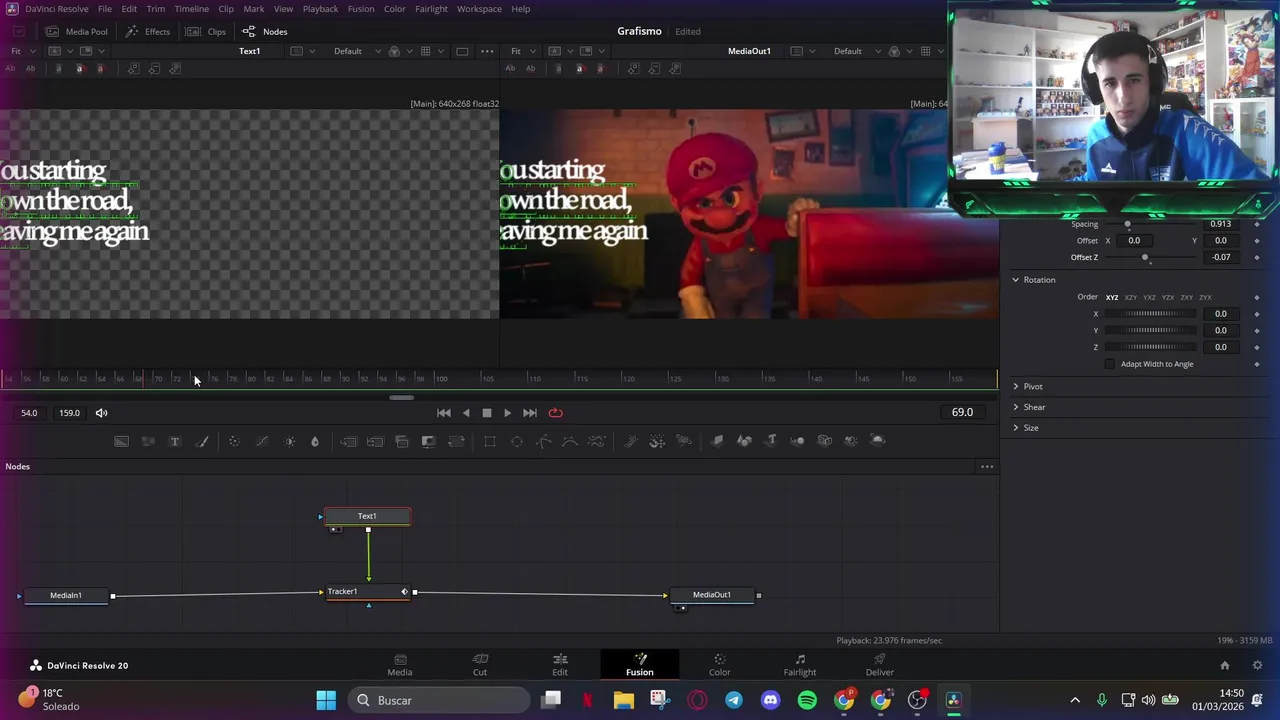Expand the Pivot section
The width and height of the screenshot is (1280, 720).
click(x=1015, y=387)
